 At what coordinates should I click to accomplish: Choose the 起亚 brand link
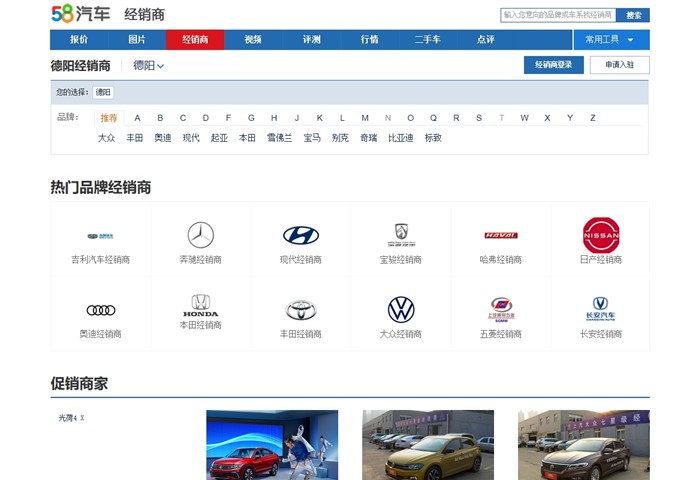click(219, 138)
